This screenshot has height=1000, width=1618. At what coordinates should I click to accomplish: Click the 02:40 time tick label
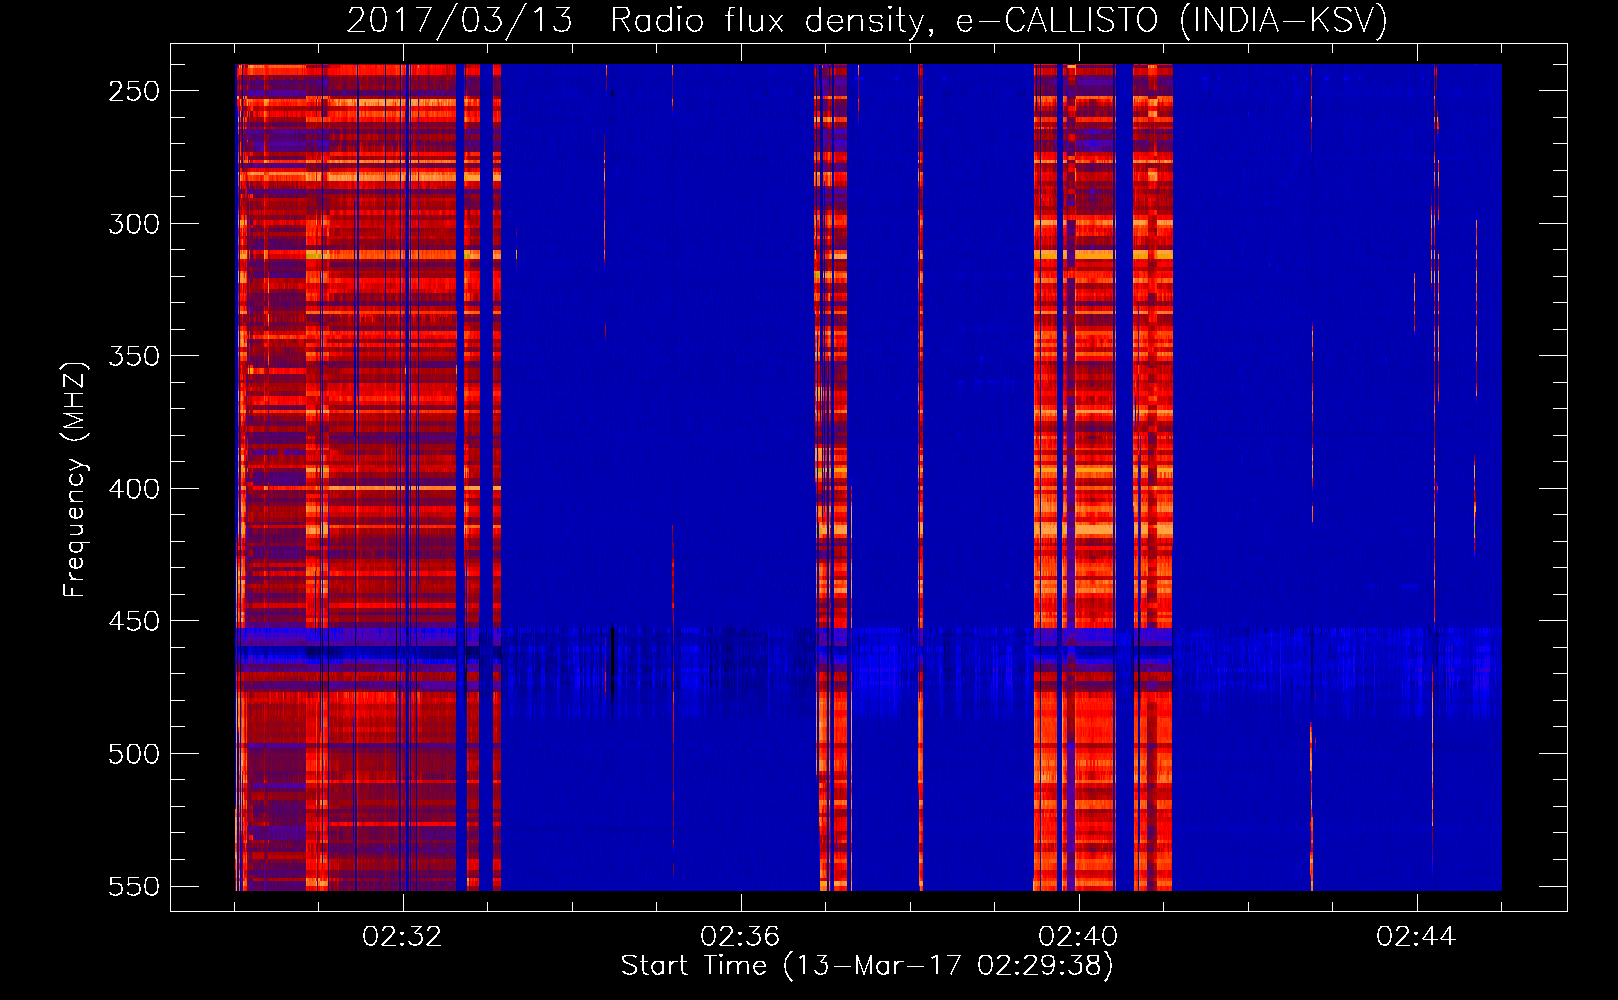1078,937
